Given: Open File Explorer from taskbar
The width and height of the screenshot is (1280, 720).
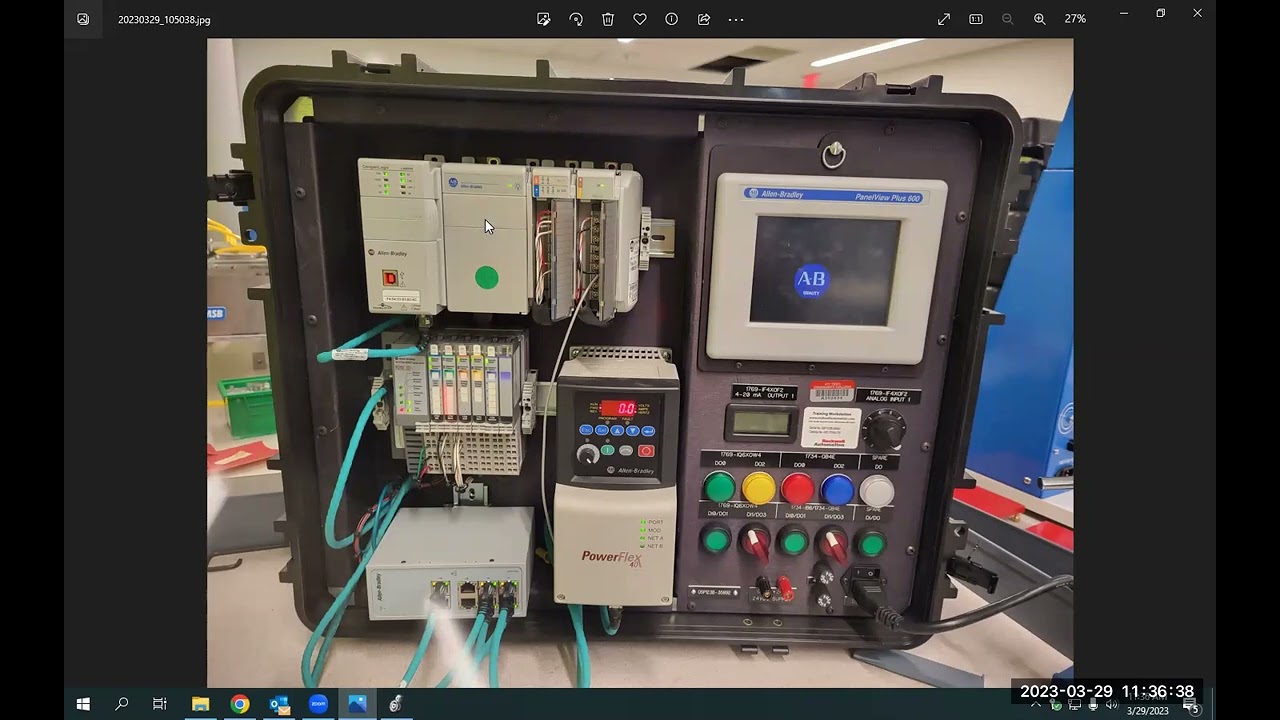Looking at the screenshot, I should tap(200, 704).
